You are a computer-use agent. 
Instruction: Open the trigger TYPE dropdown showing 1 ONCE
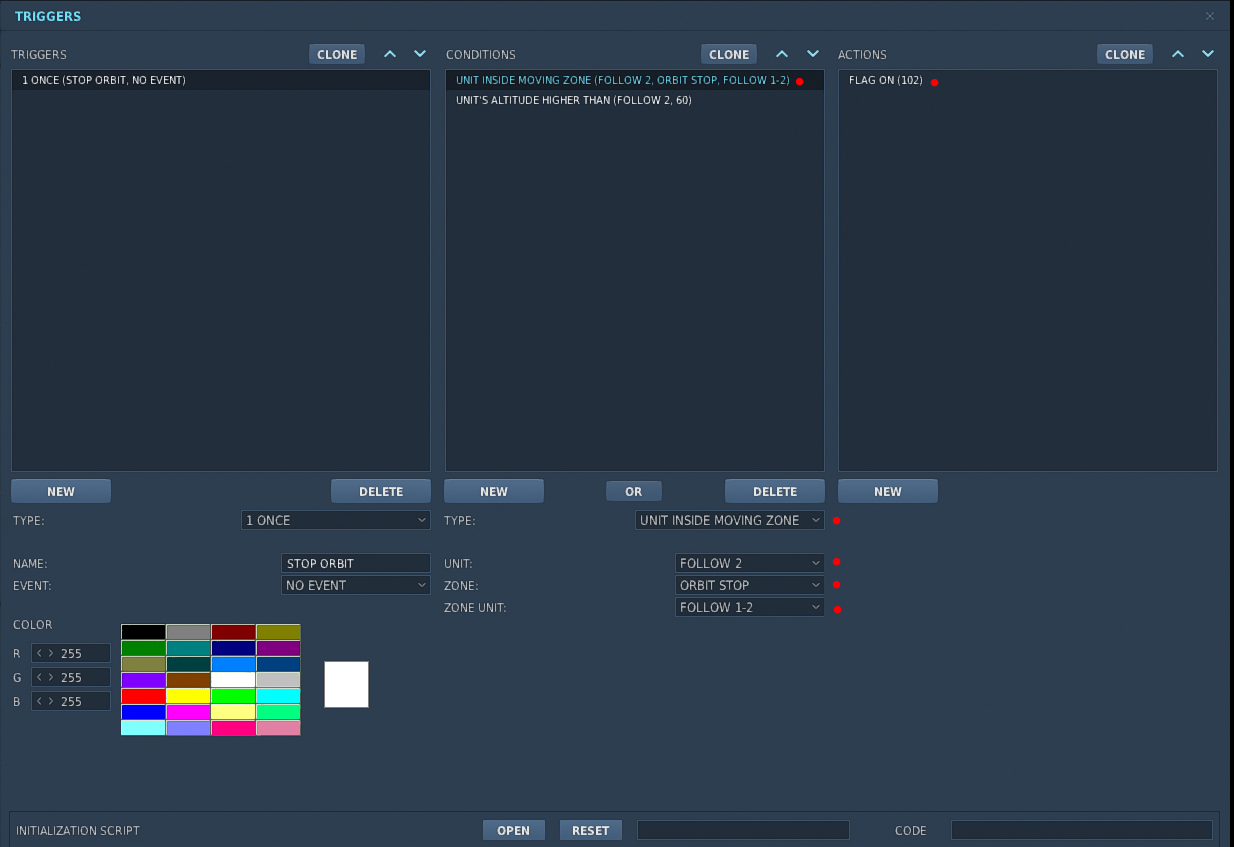(x=336, y=520)
